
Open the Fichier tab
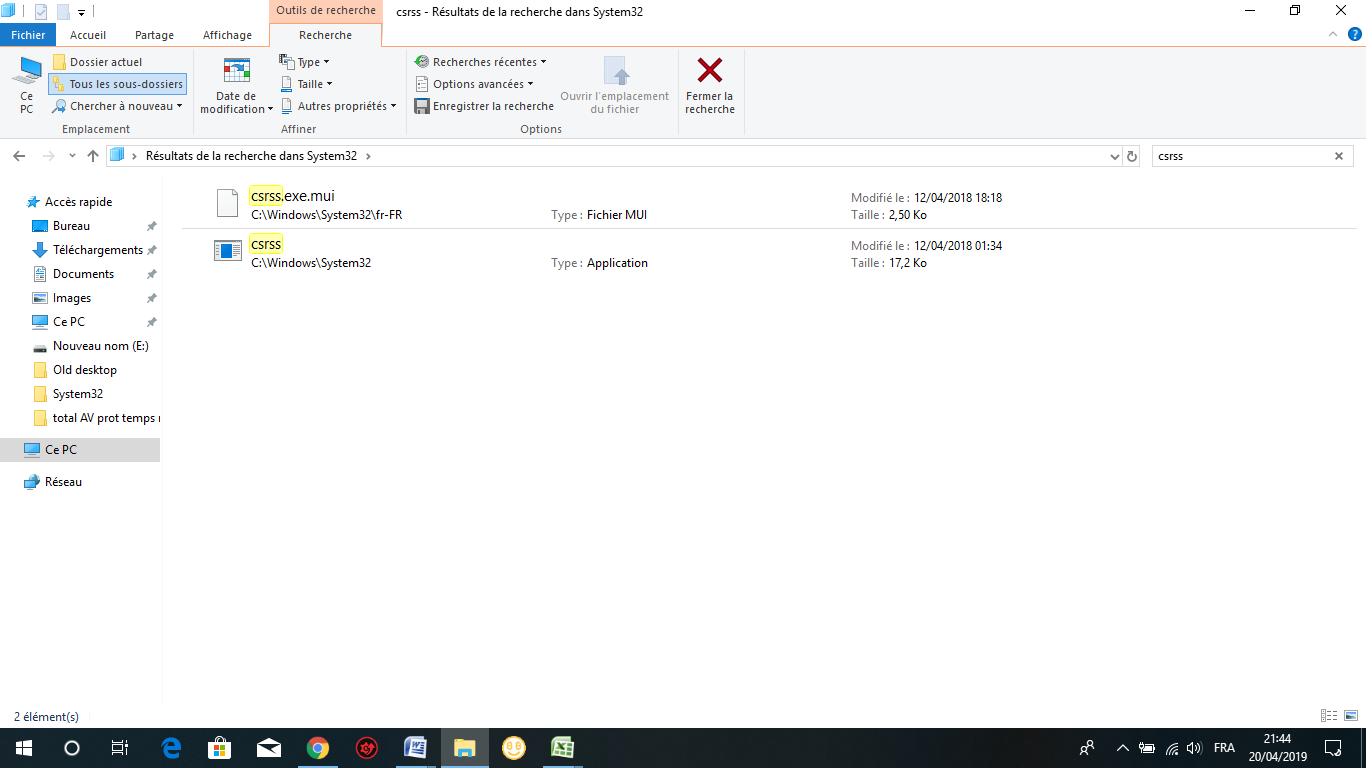[x=28, y=35]
